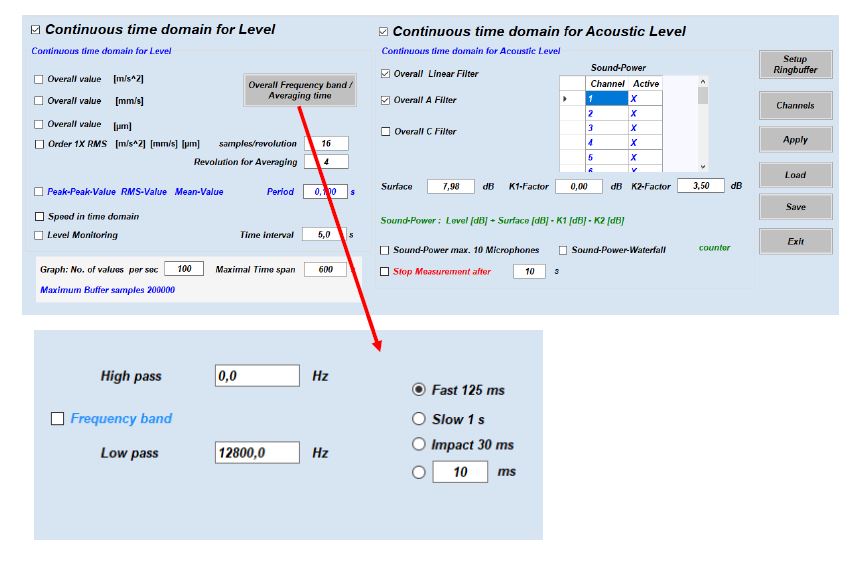Click the Setup Ringbuffer button
This screenshot has width=865, height=561.
[x=795, y=64]
